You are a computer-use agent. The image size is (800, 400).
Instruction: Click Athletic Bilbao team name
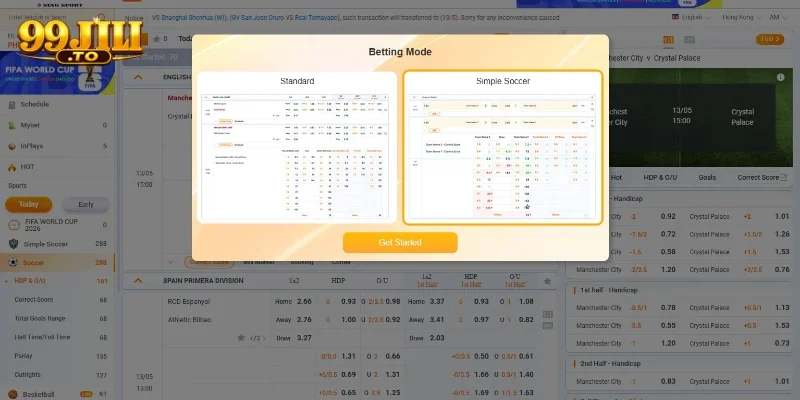[x=189, y=320]
